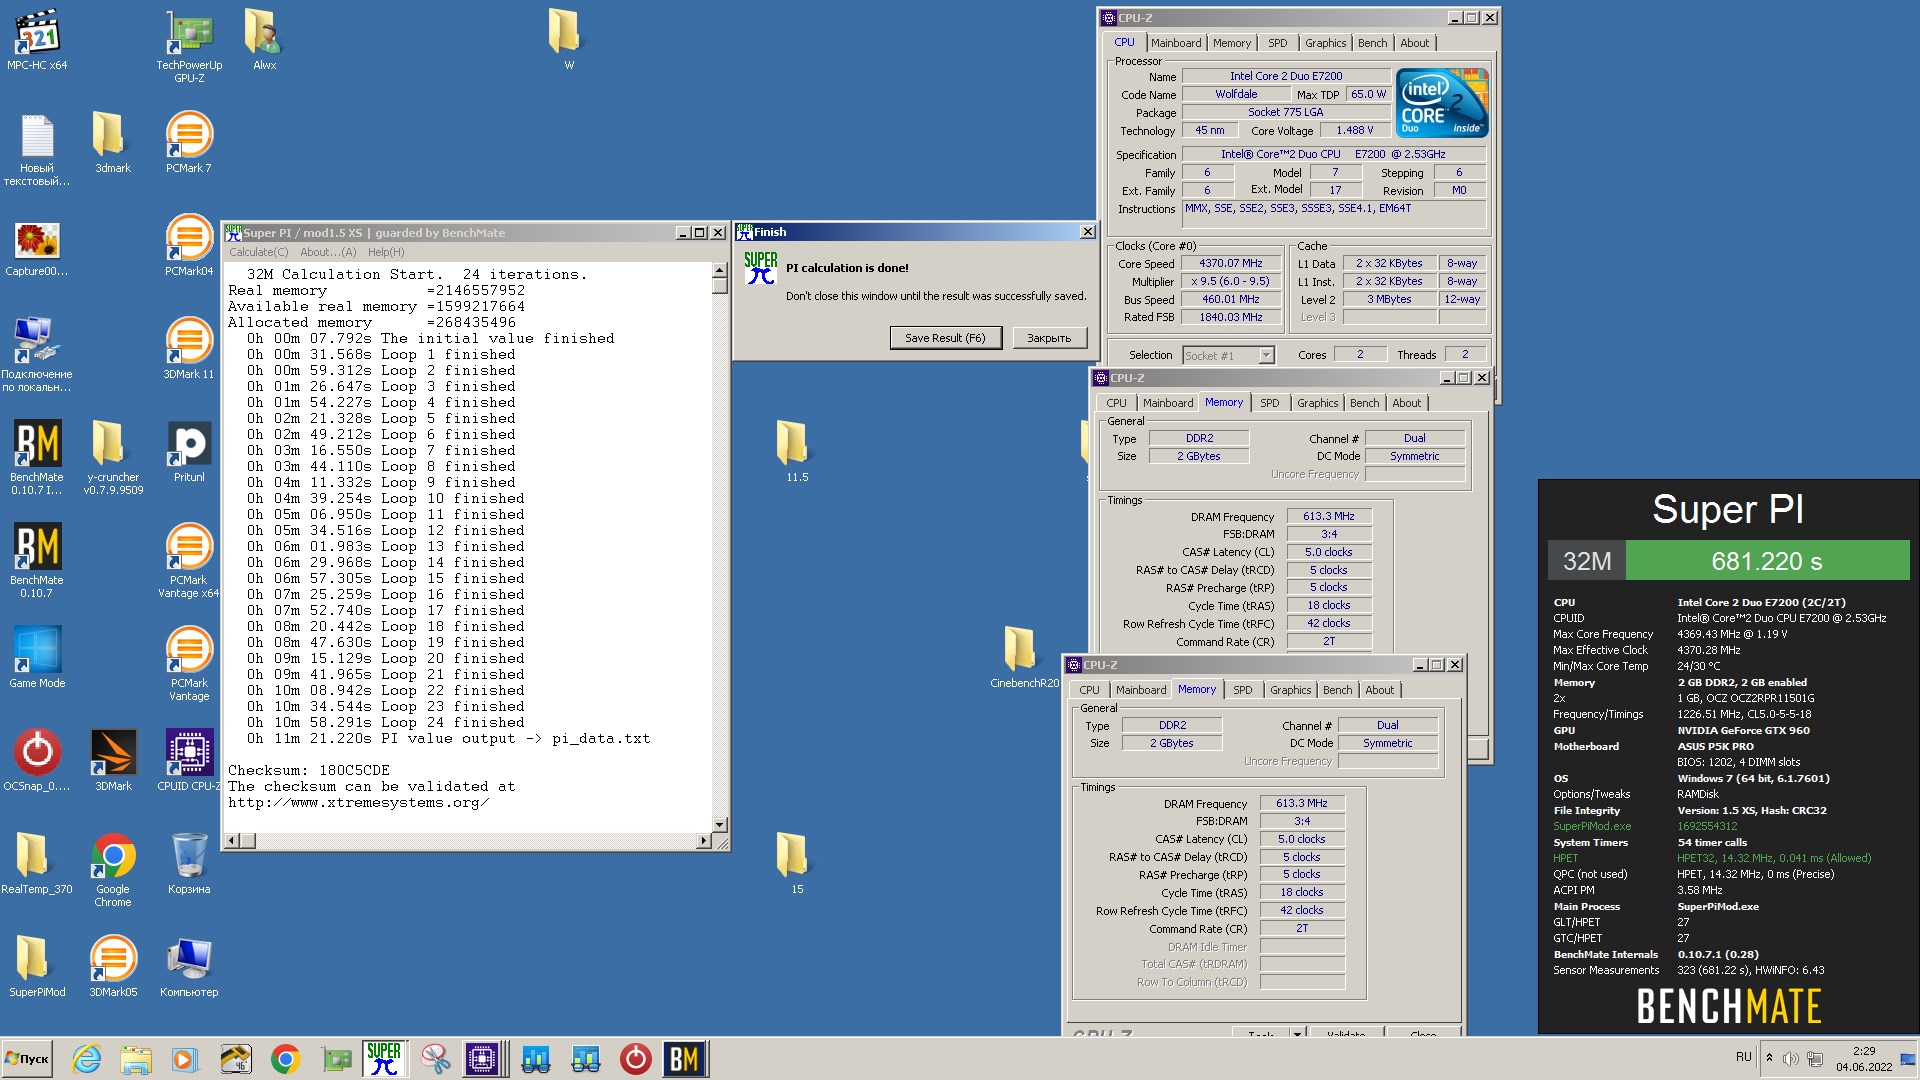Open the Bench tab in the top CPU-Z window
This screenshot has height=1080, width=1920.
tap(1372, 43)
